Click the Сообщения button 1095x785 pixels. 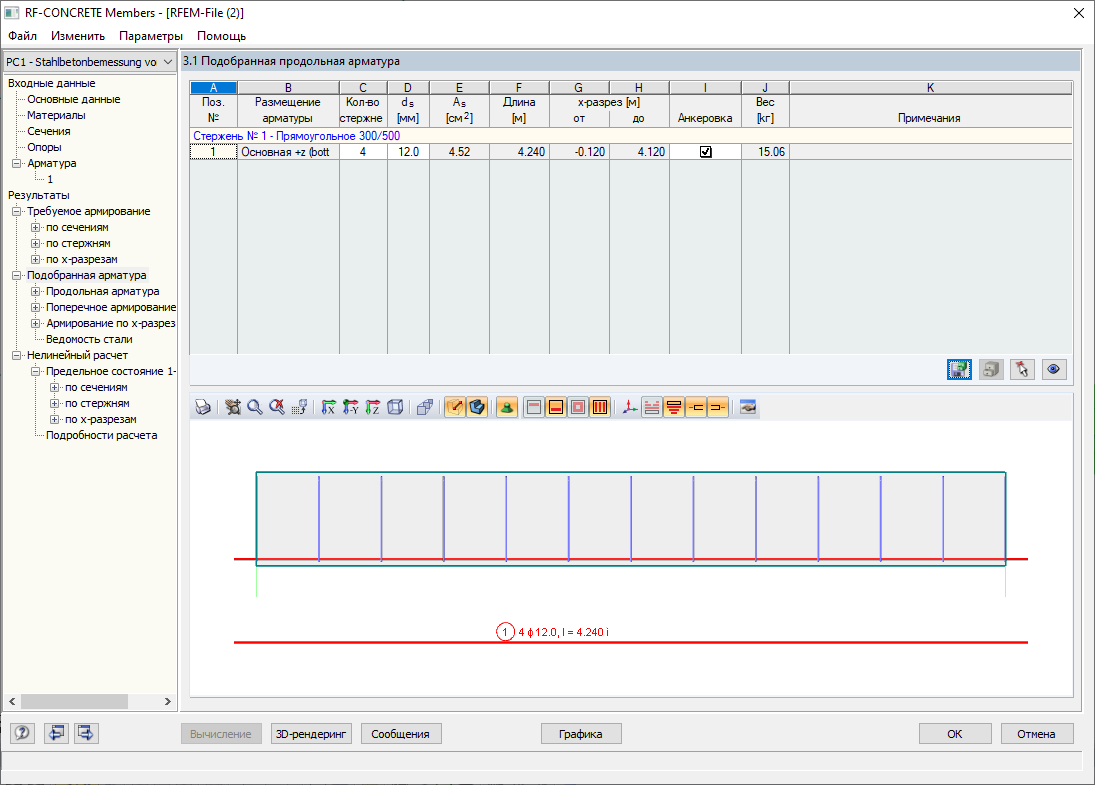pos(401,733)
